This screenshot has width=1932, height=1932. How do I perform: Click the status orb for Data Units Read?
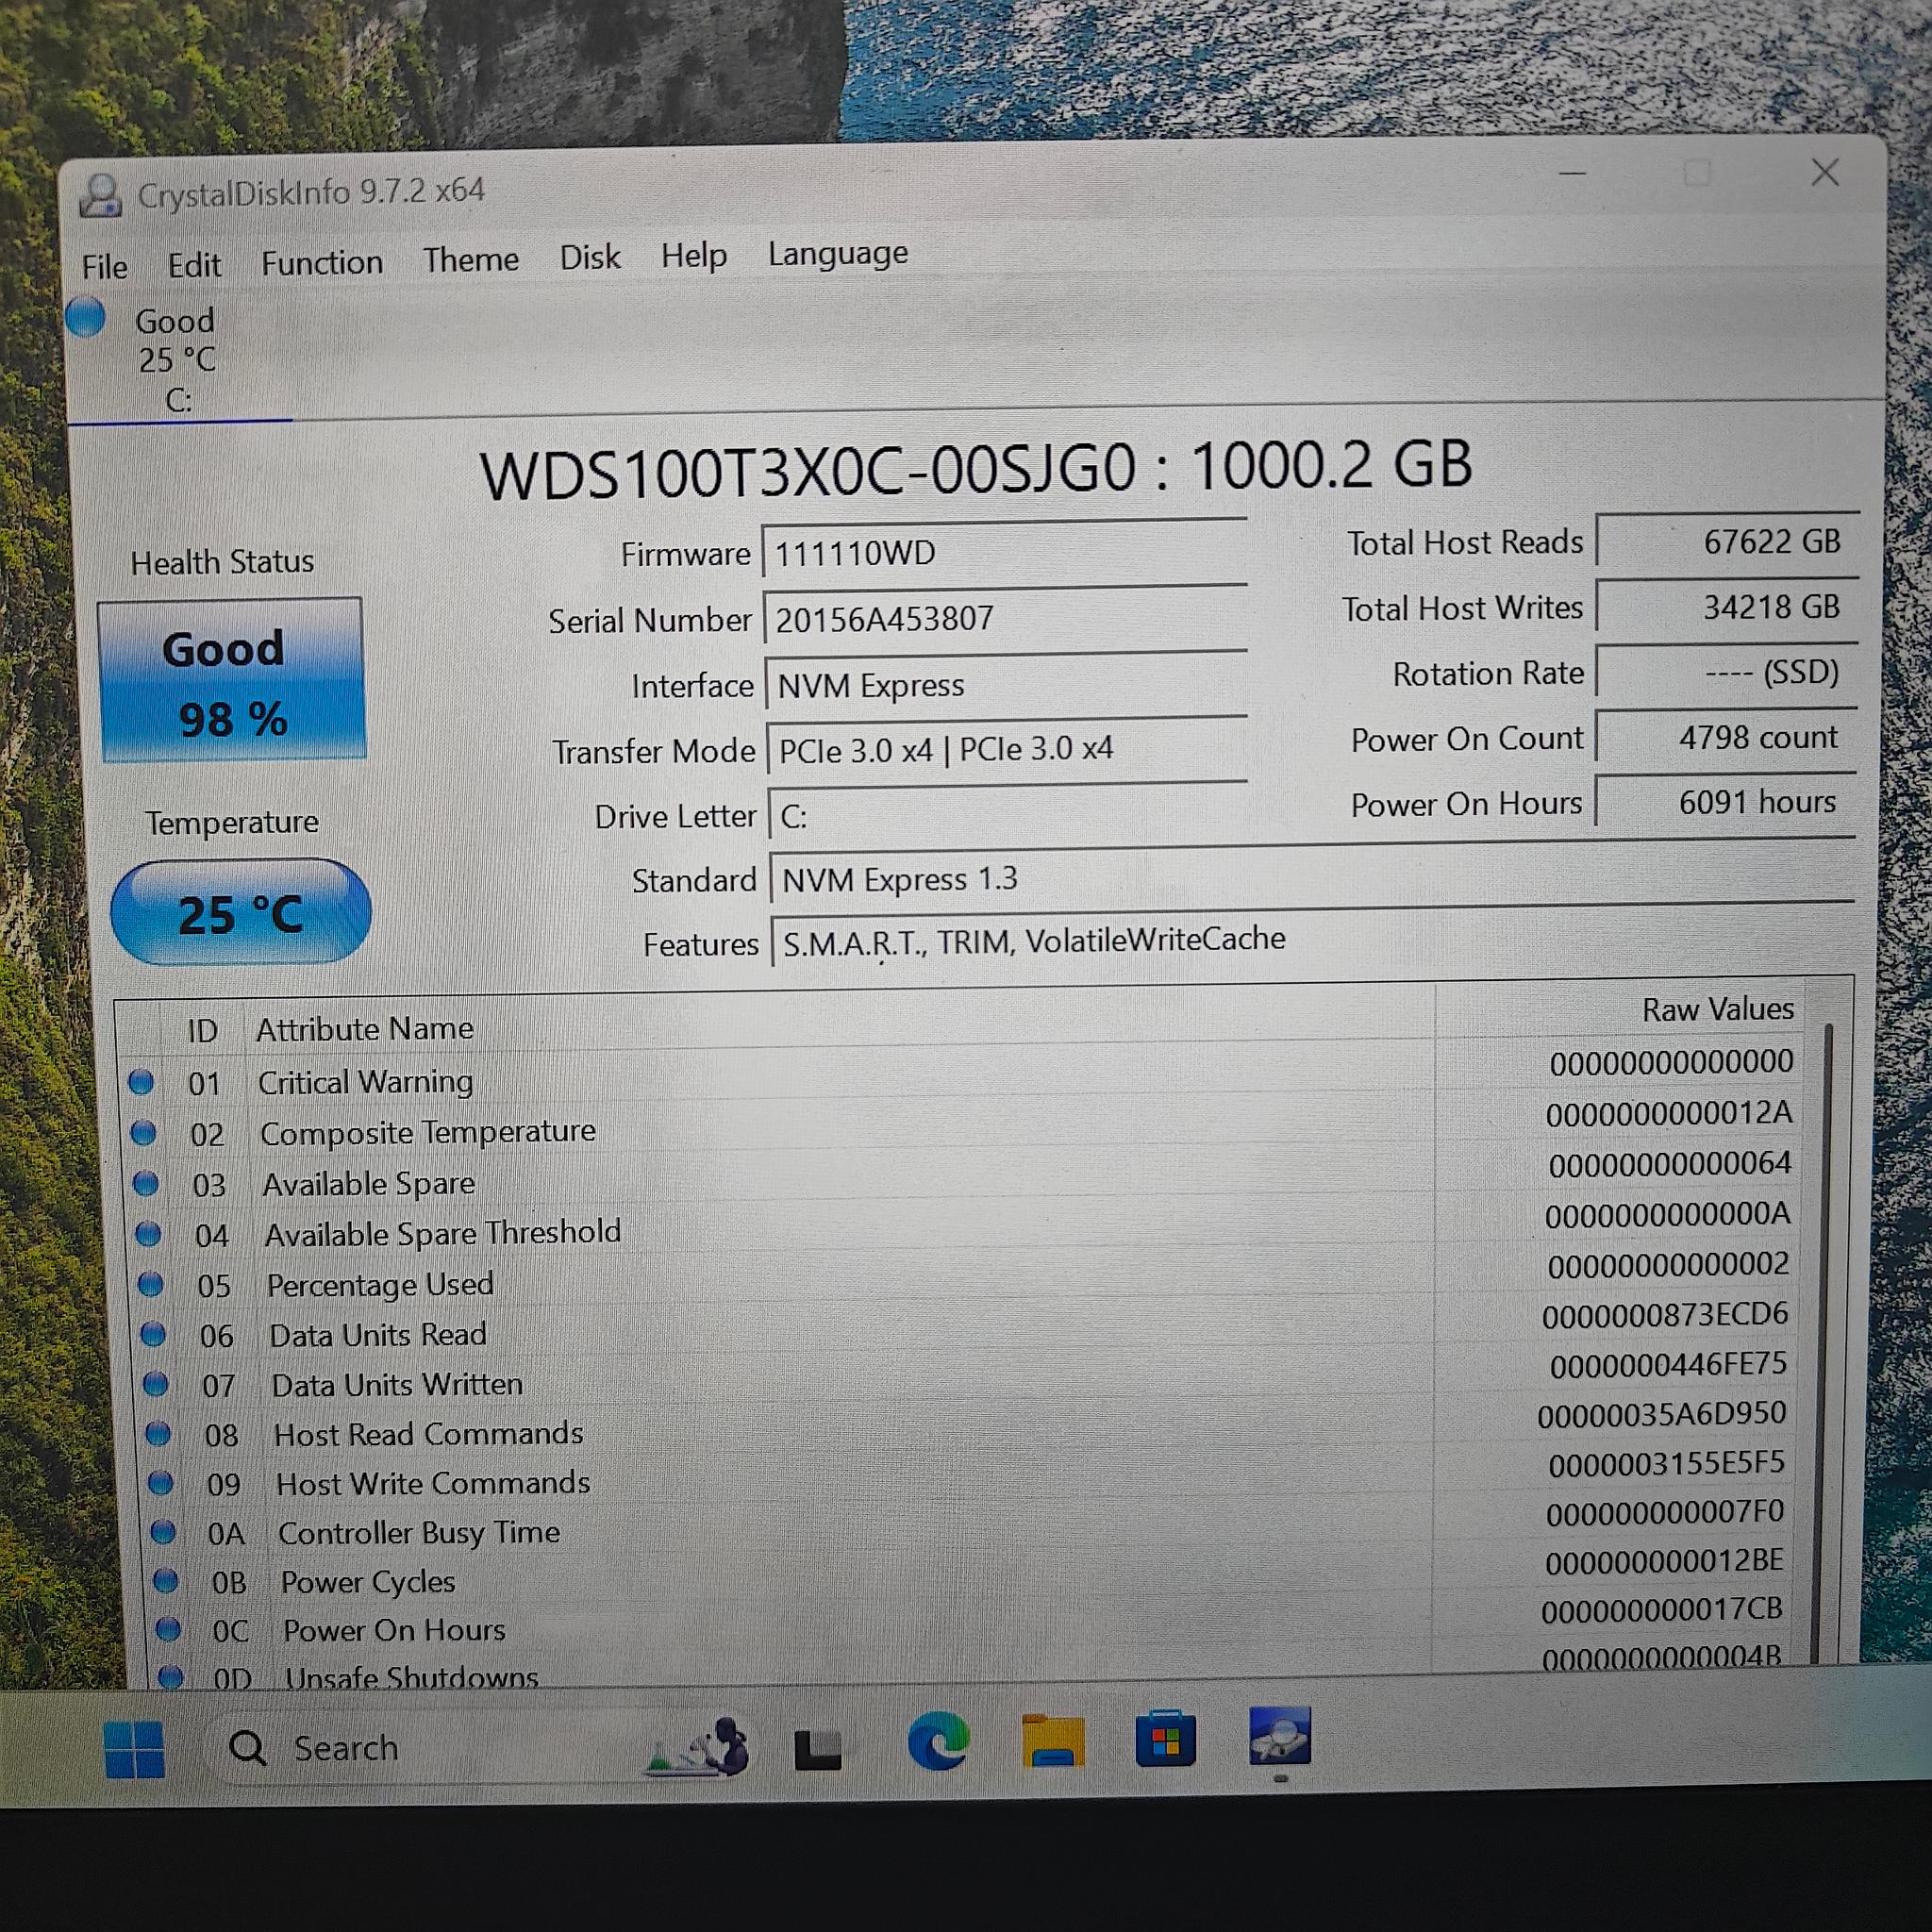tap(153, 1334)
